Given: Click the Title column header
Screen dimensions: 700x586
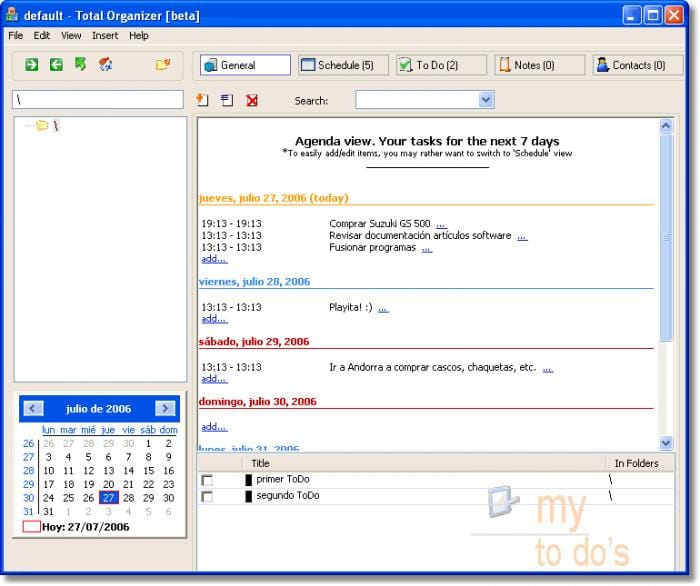Looking at the screenshot, I should 423,463.
